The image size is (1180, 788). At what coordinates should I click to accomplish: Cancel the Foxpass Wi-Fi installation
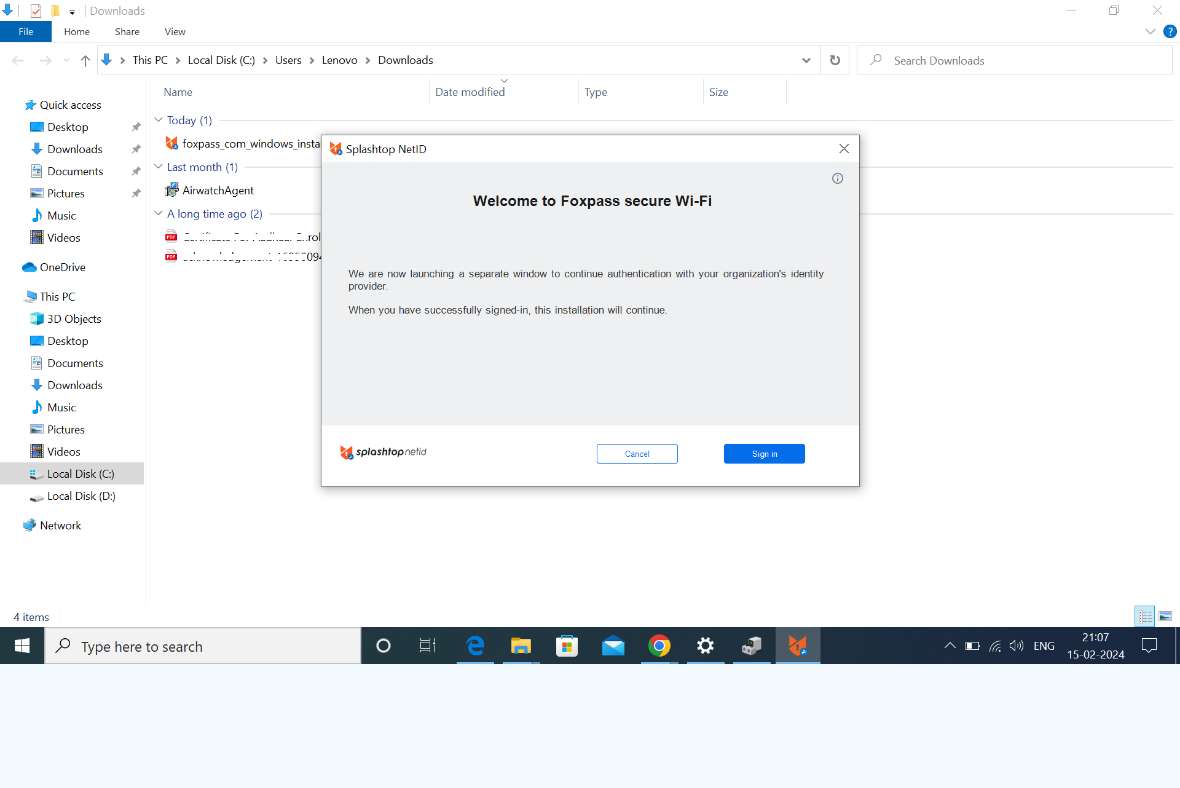click(x=637, y=453)
